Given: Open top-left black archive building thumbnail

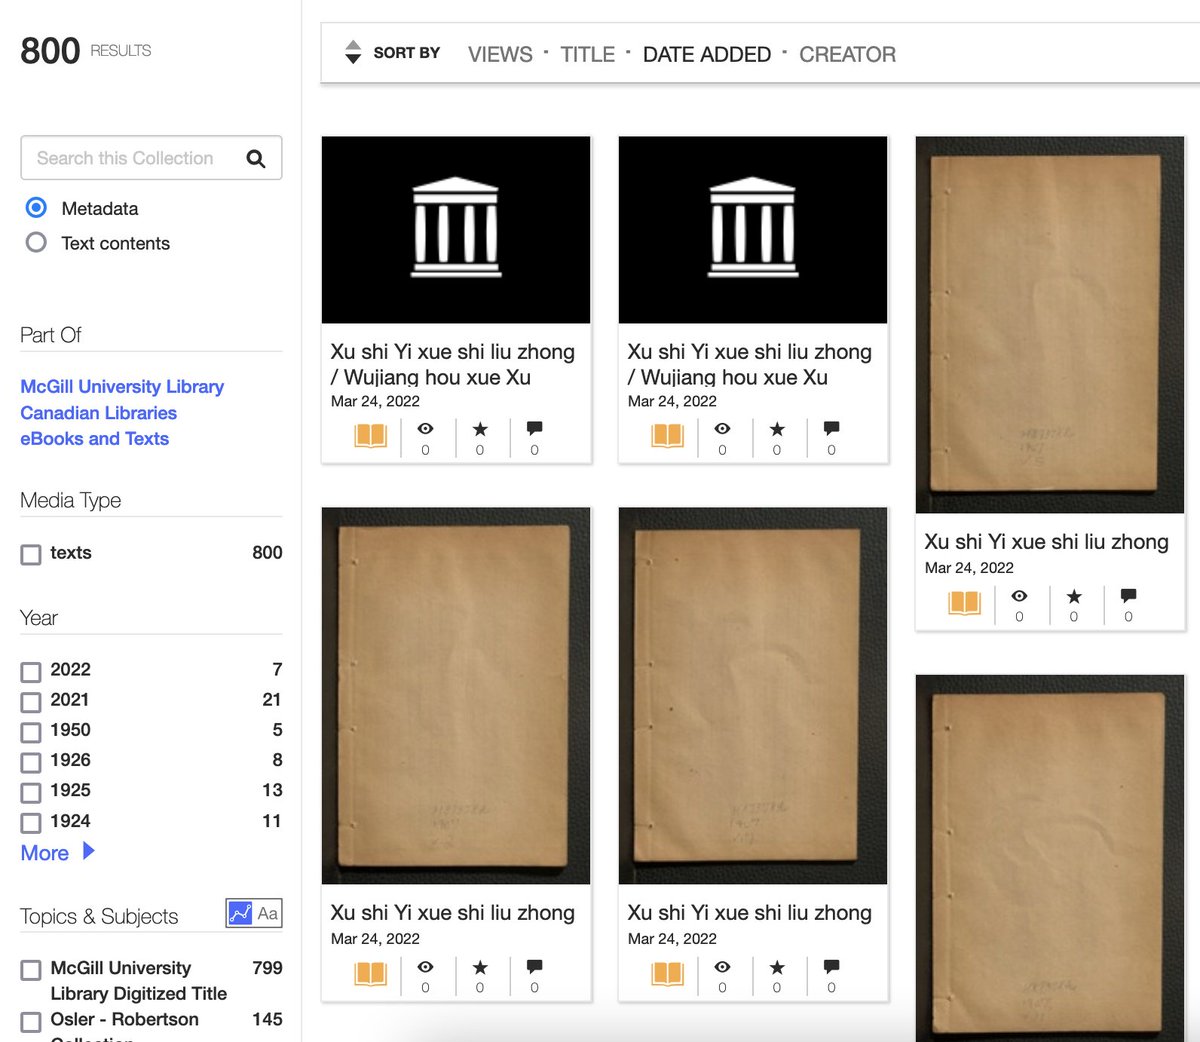Looking at the screenshot, I should click(456, 230).
